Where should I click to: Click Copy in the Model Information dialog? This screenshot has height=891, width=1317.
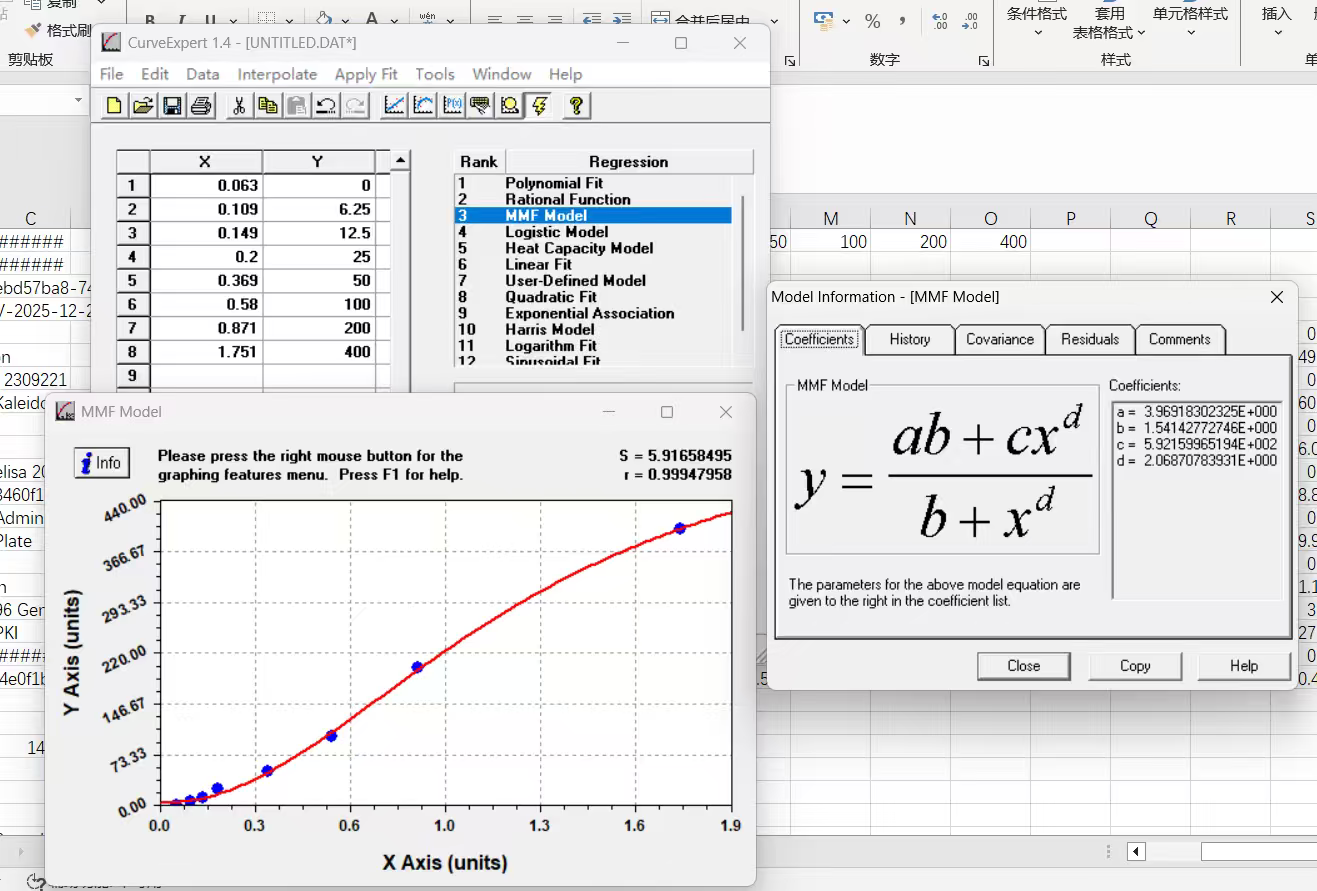1135,666
